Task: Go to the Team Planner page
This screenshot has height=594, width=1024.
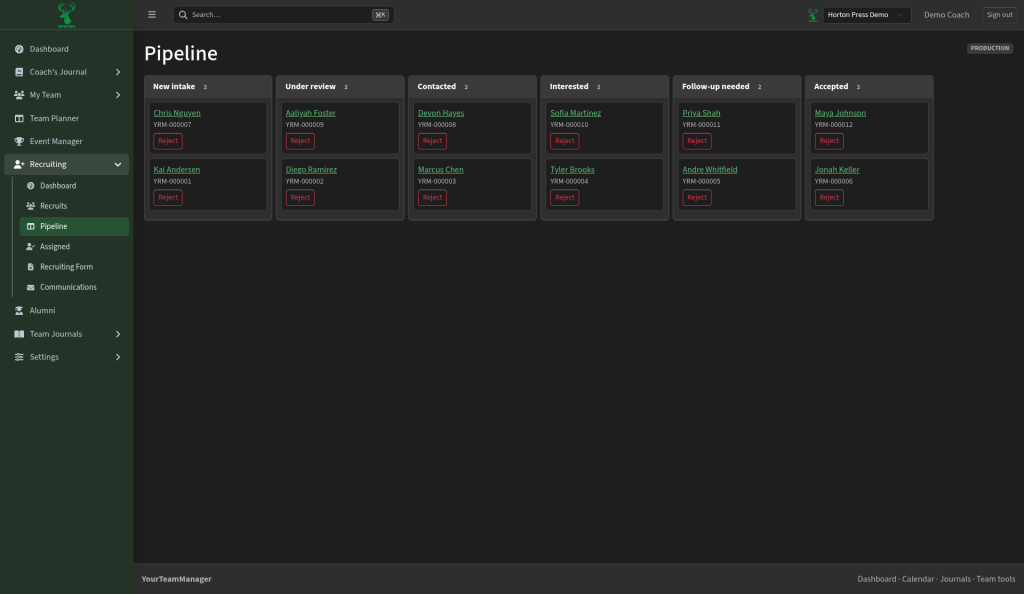Action: click(x=67, y=118)
